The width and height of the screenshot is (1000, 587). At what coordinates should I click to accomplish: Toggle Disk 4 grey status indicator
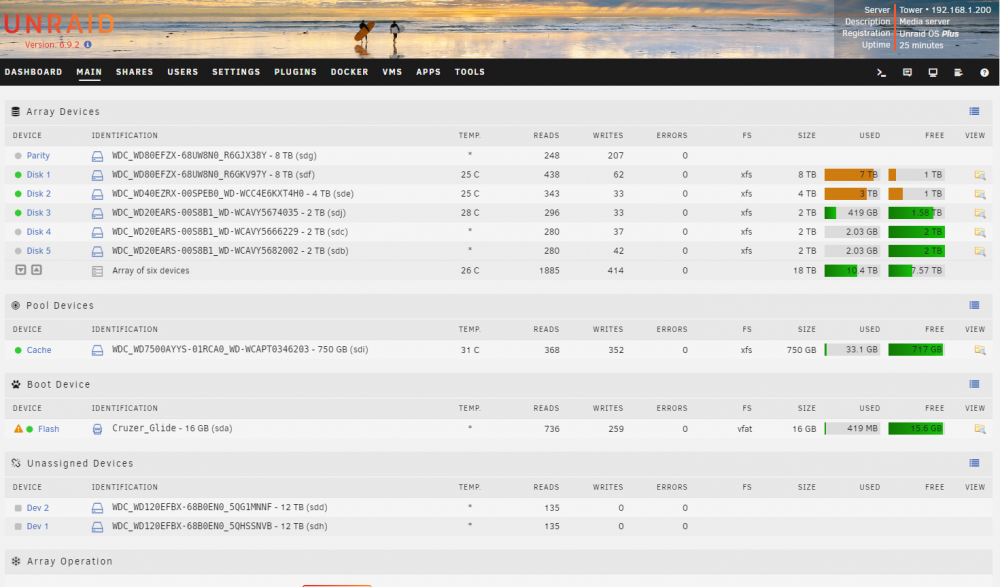[x=18, y=232]
